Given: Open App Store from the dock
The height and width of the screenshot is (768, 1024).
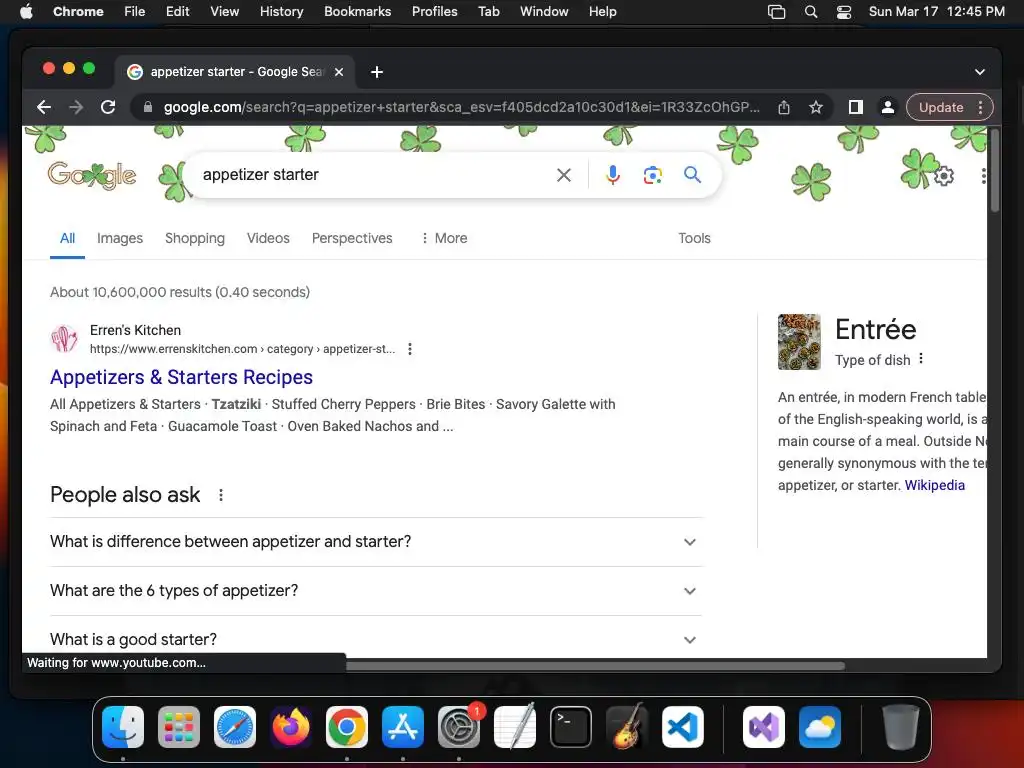Looking at the screenshot, I should [403, 727].
